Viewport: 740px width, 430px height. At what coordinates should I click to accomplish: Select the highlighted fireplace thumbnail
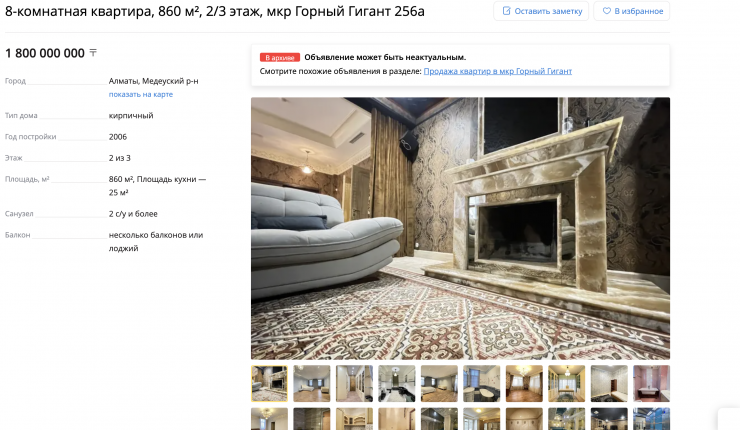[x=269, y=383]
